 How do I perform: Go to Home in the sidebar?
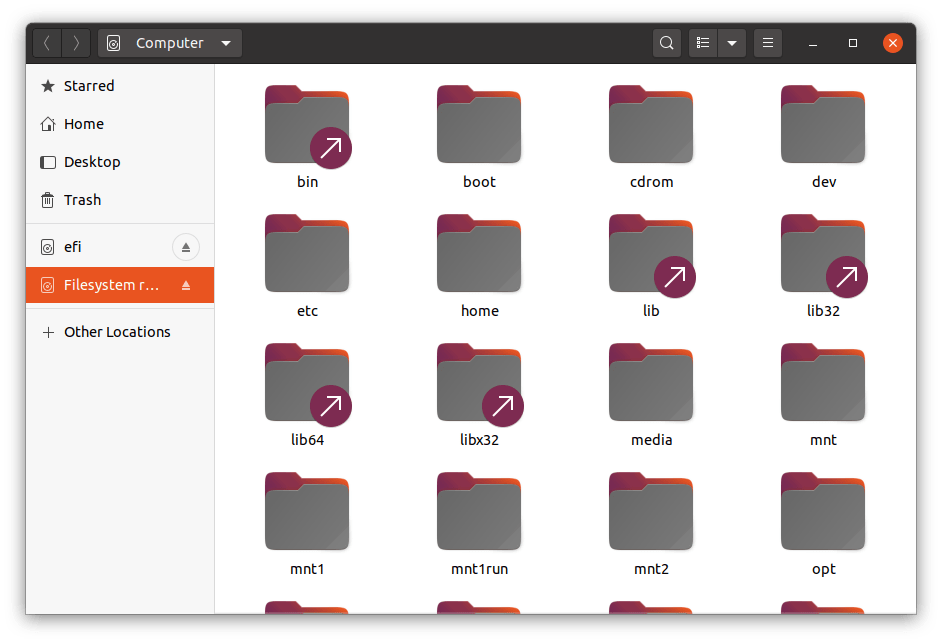coord(84,124)
